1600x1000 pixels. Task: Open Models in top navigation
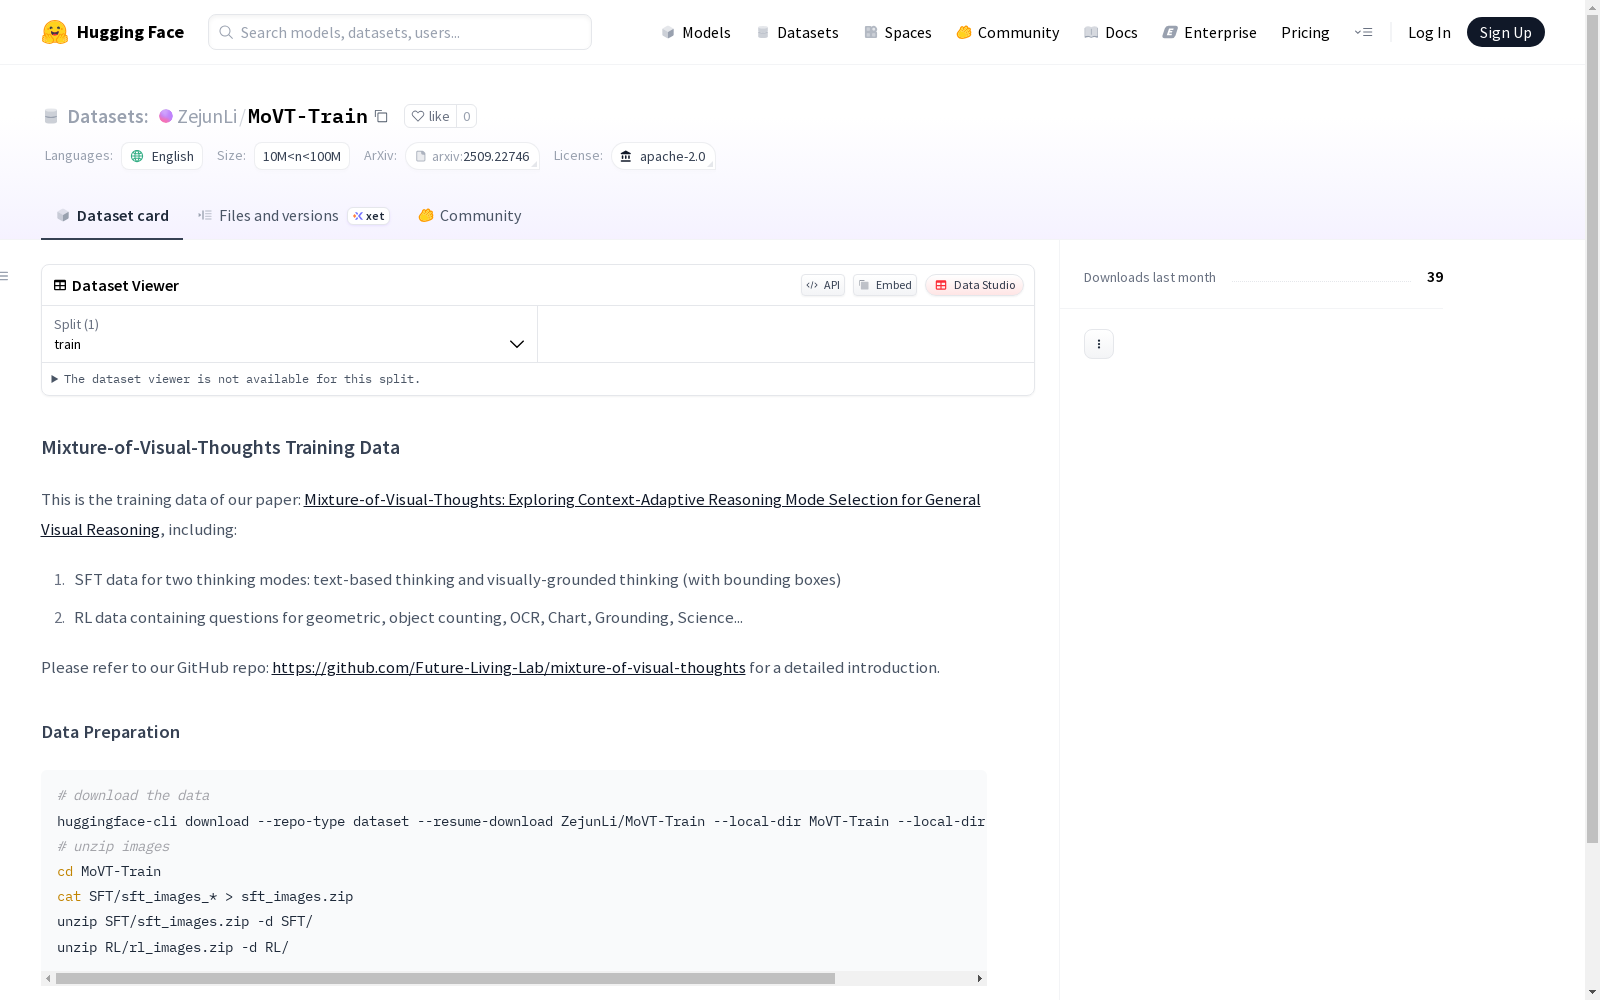click(x=696, y=32)
